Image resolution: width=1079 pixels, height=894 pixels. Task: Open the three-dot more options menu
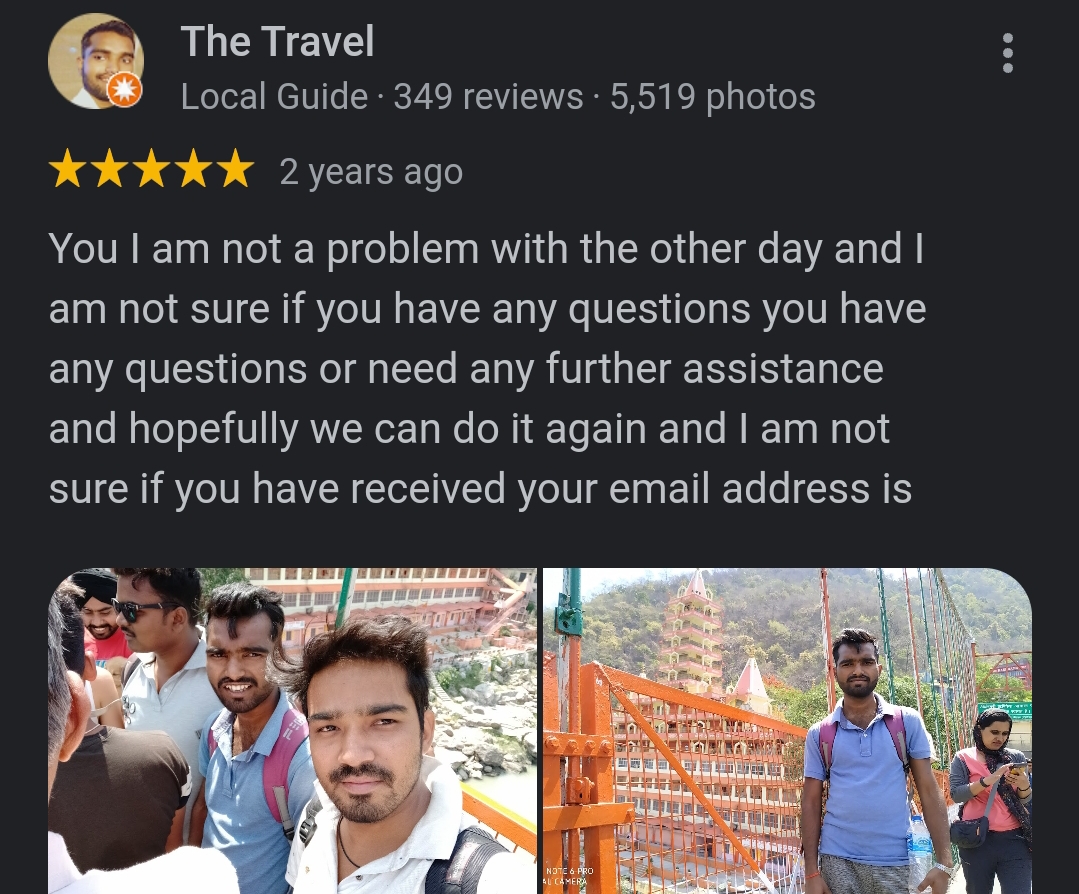tap(1007, 53)
